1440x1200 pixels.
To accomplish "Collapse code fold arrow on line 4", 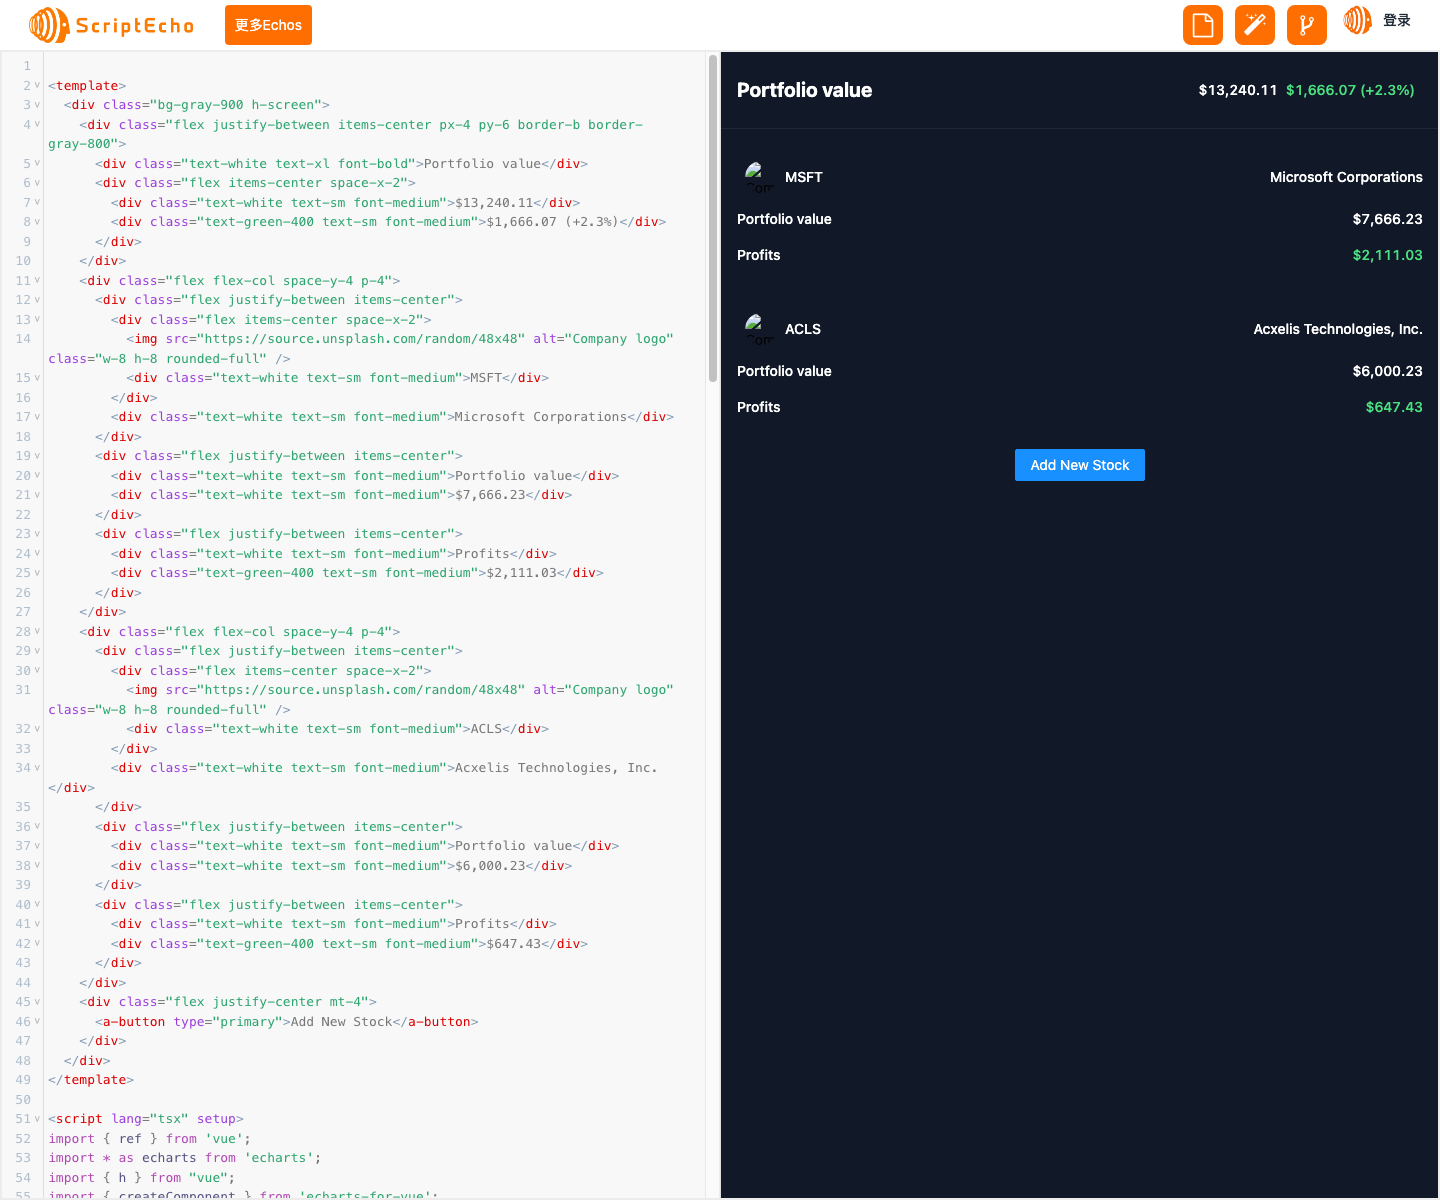I will point(38,125).
